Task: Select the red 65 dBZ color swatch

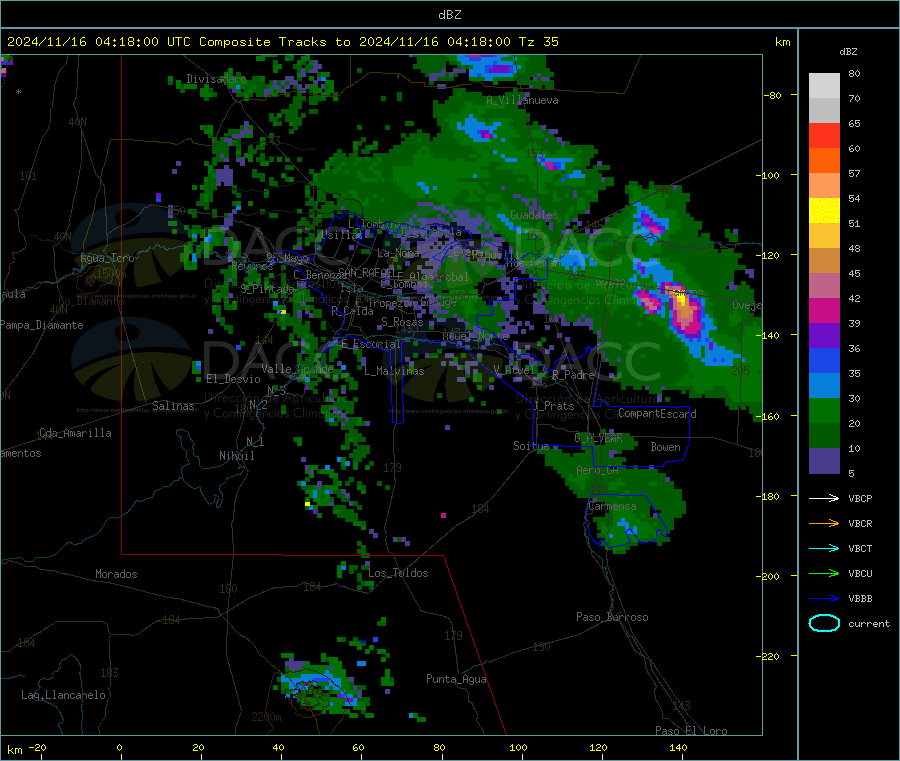Action: coord(824,135)
